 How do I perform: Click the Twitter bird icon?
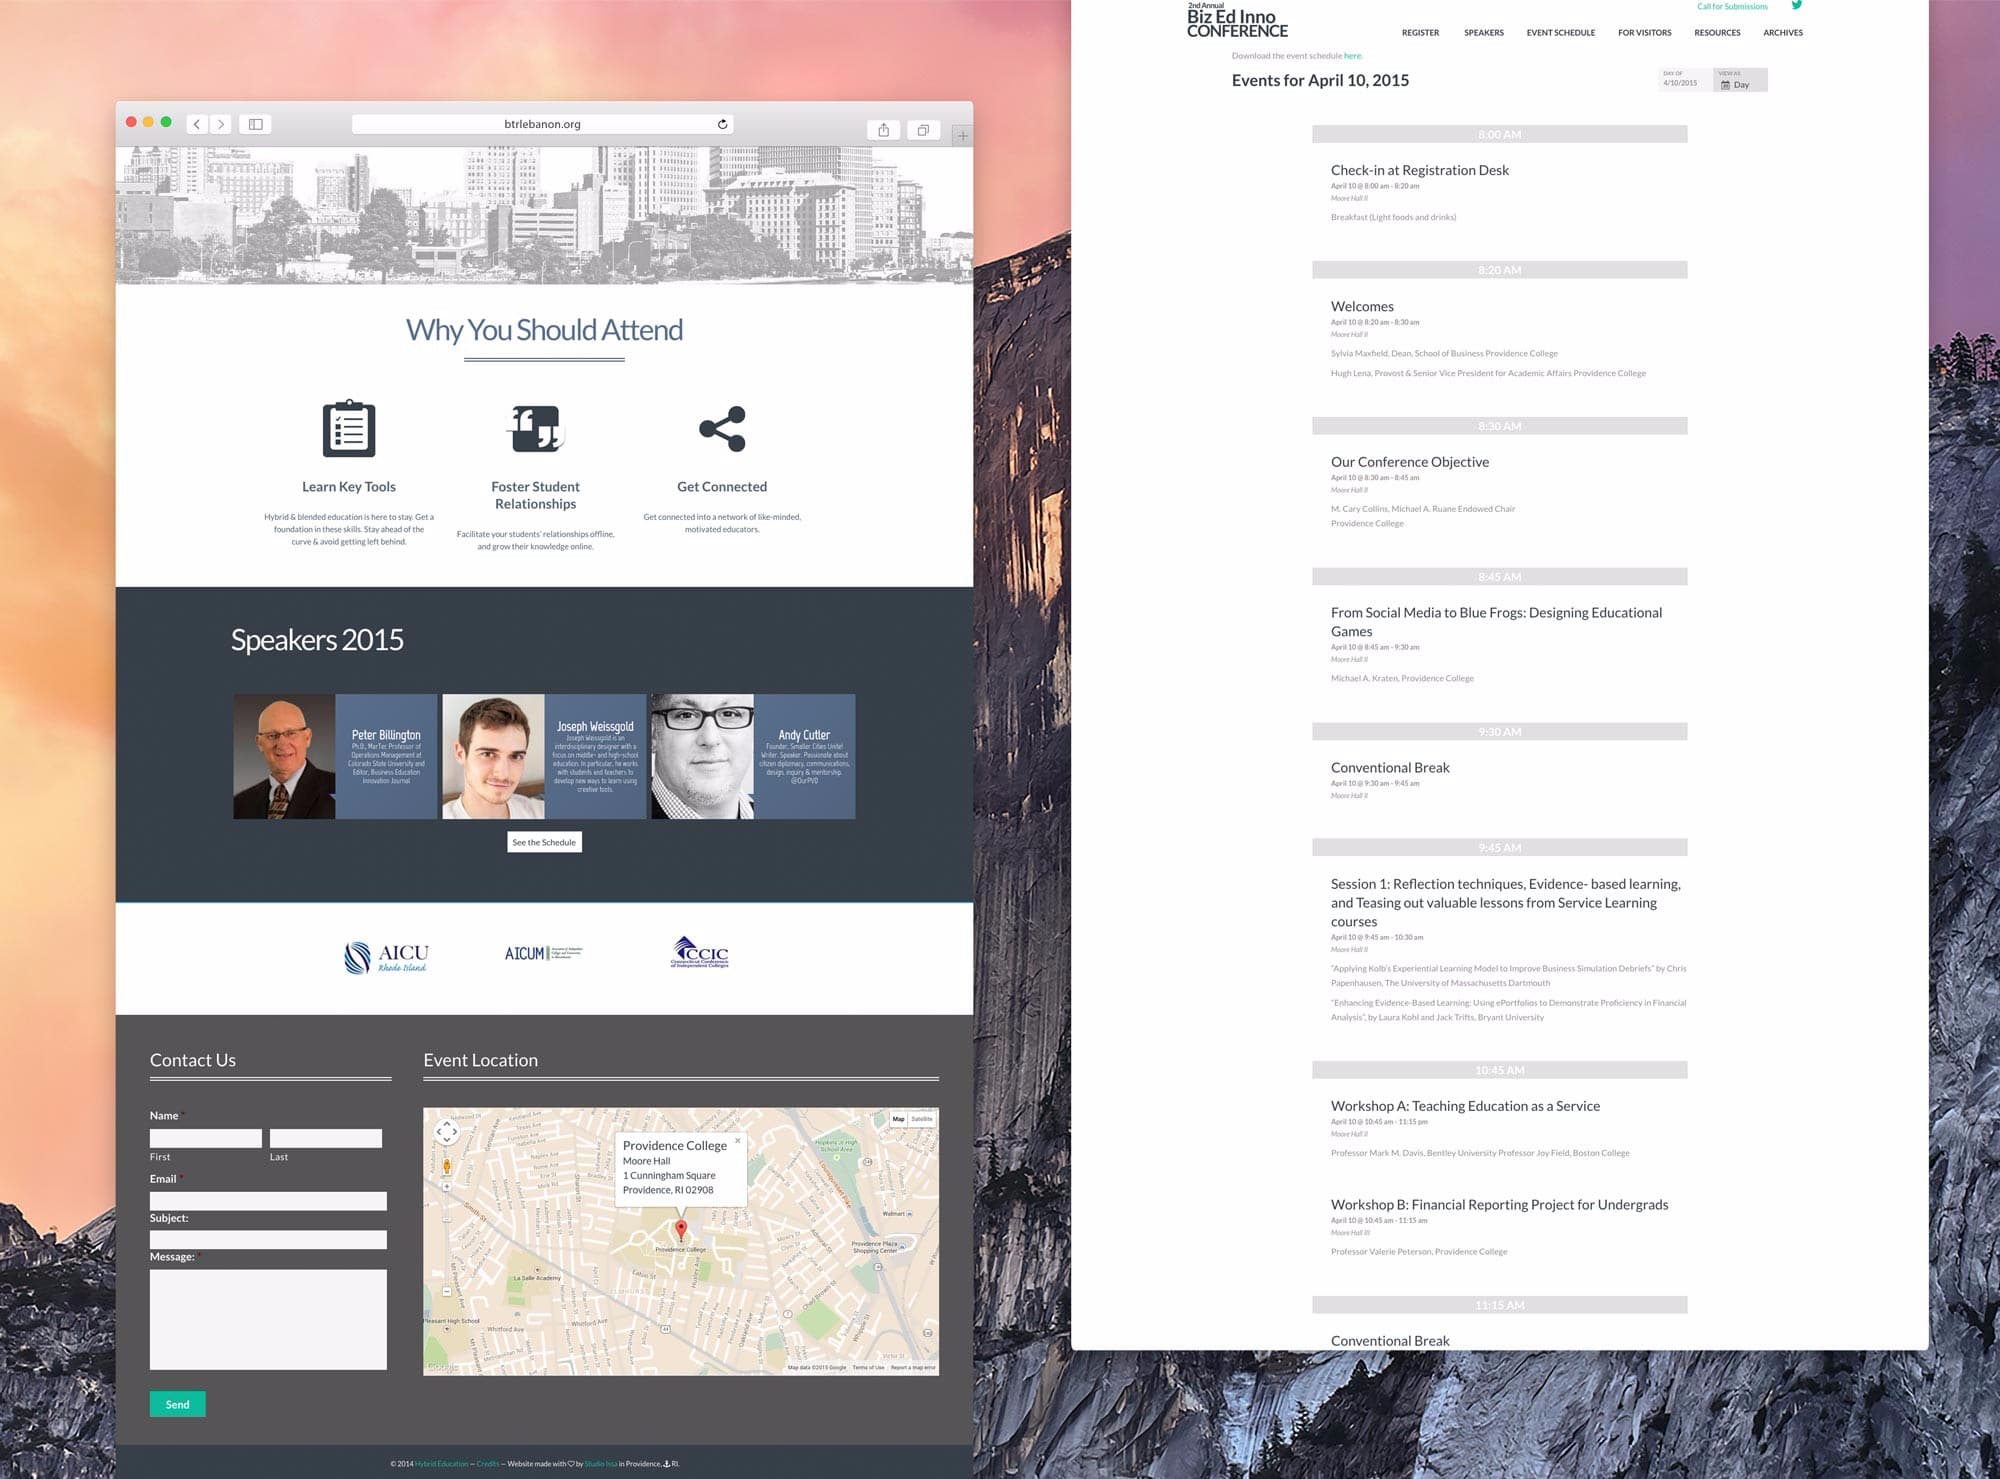click(x=1796, y=6)
